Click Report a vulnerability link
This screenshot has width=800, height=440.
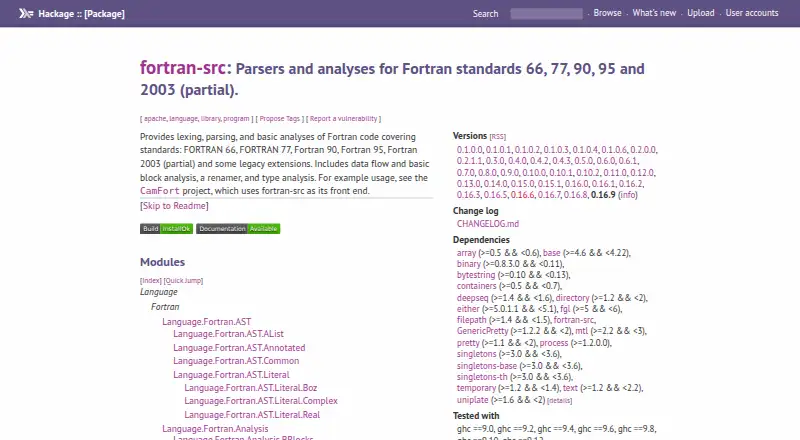[x=343, y=118]
